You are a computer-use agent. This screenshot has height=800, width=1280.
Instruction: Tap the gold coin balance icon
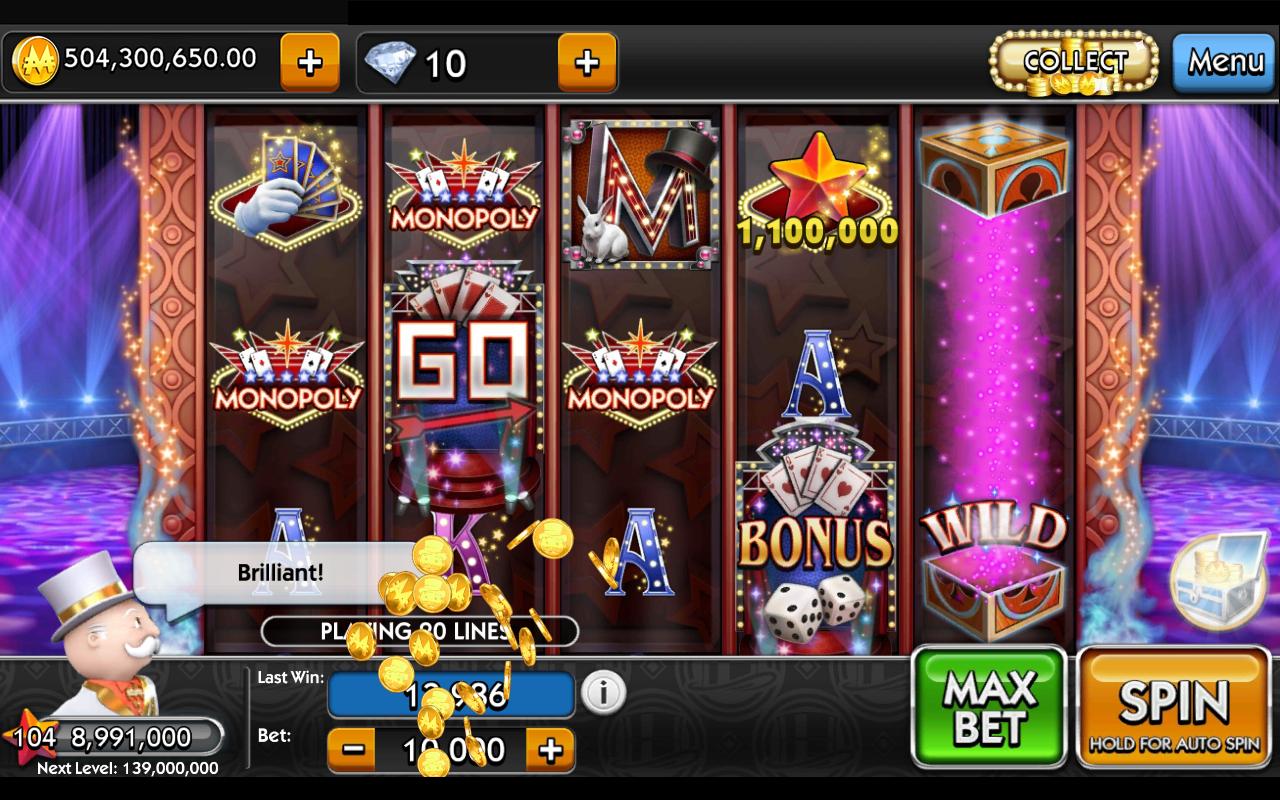pyautogui.click(x=34, y=60)
